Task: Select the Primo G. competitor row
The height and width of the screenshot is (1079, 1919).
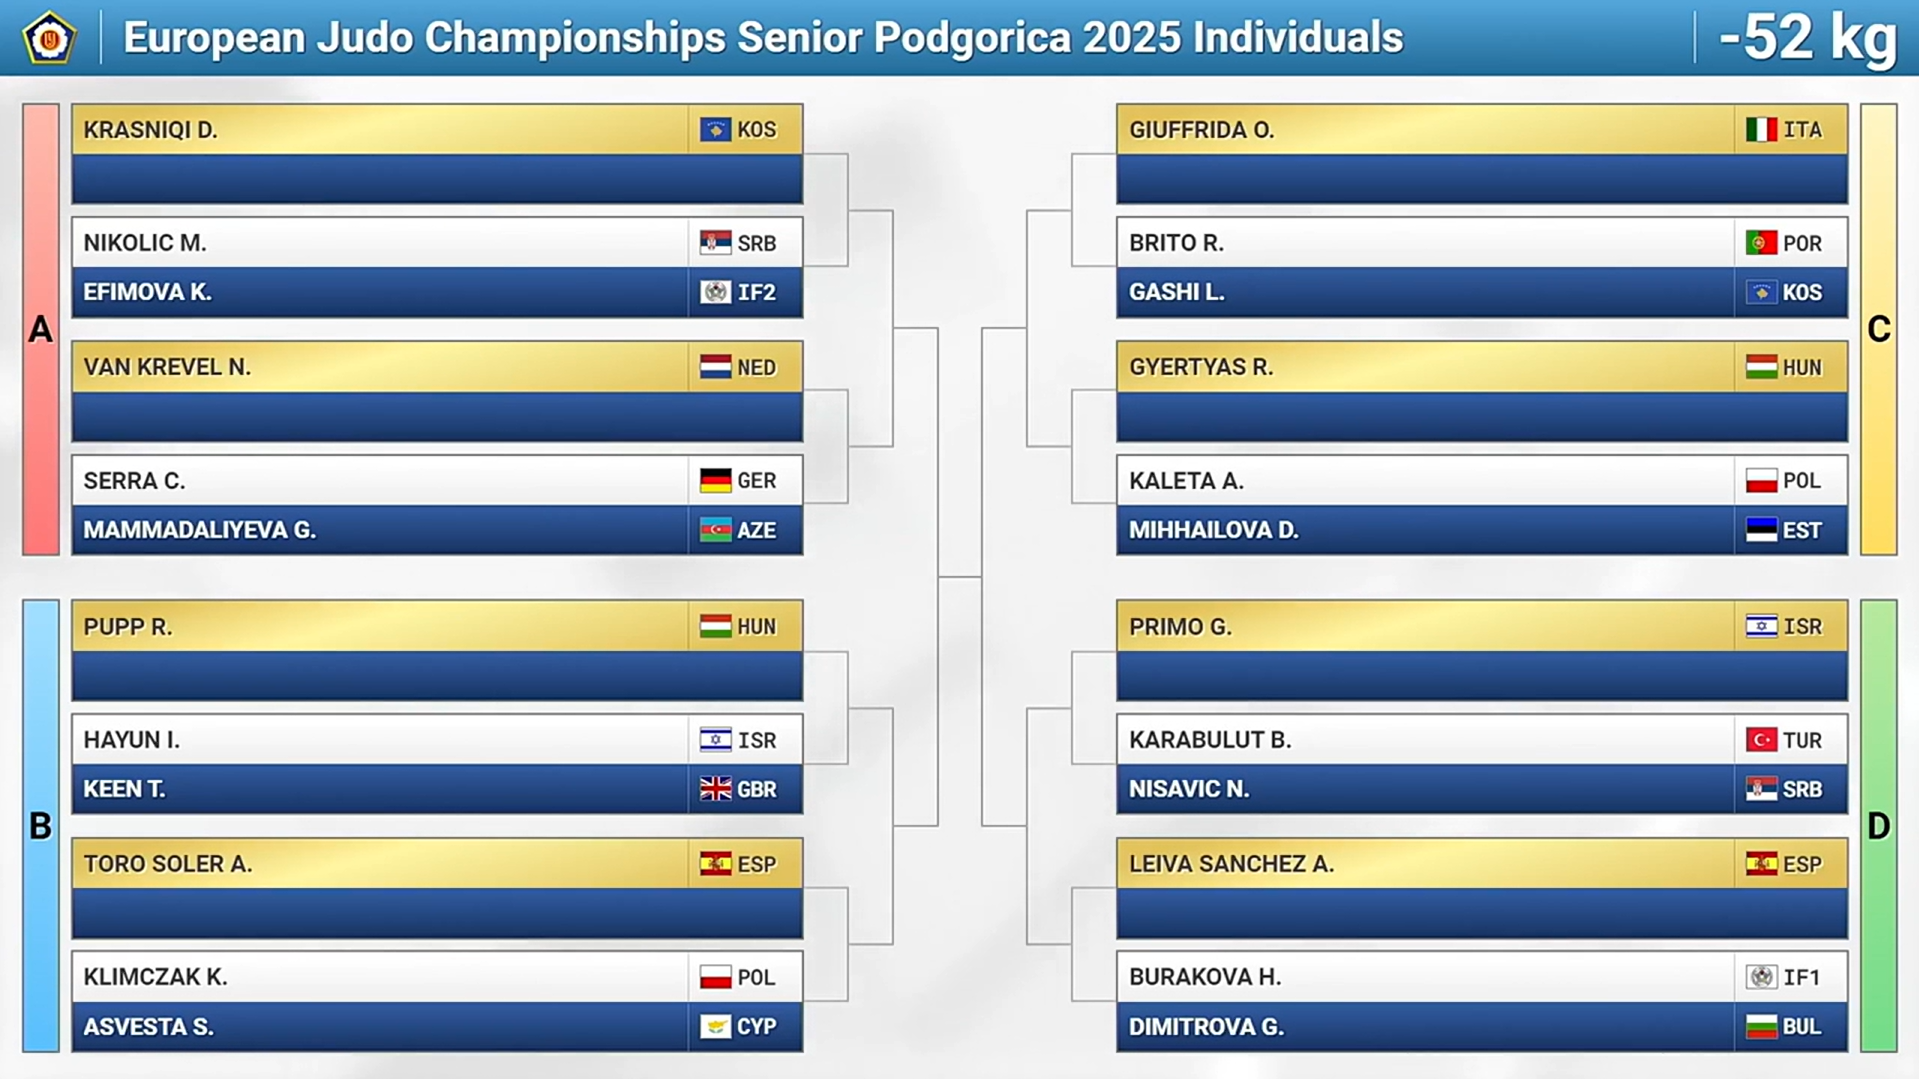Action: tap(1482, 627)
